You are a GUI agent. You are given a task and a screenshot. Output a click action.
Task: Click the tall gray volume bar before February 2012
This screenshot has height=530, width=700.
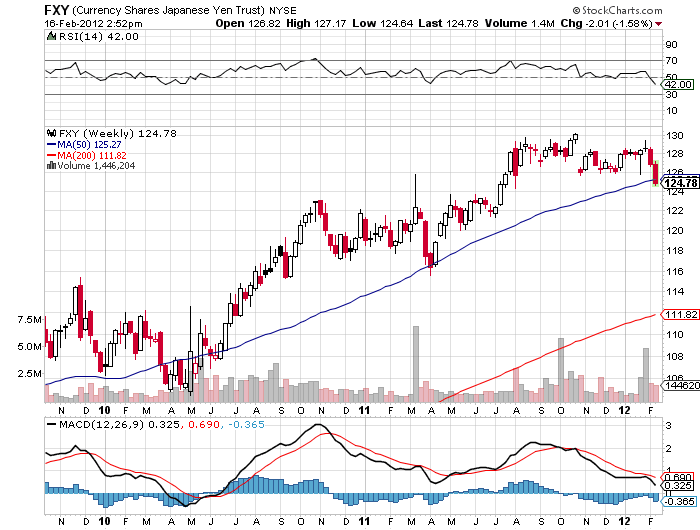pos(646,375)
